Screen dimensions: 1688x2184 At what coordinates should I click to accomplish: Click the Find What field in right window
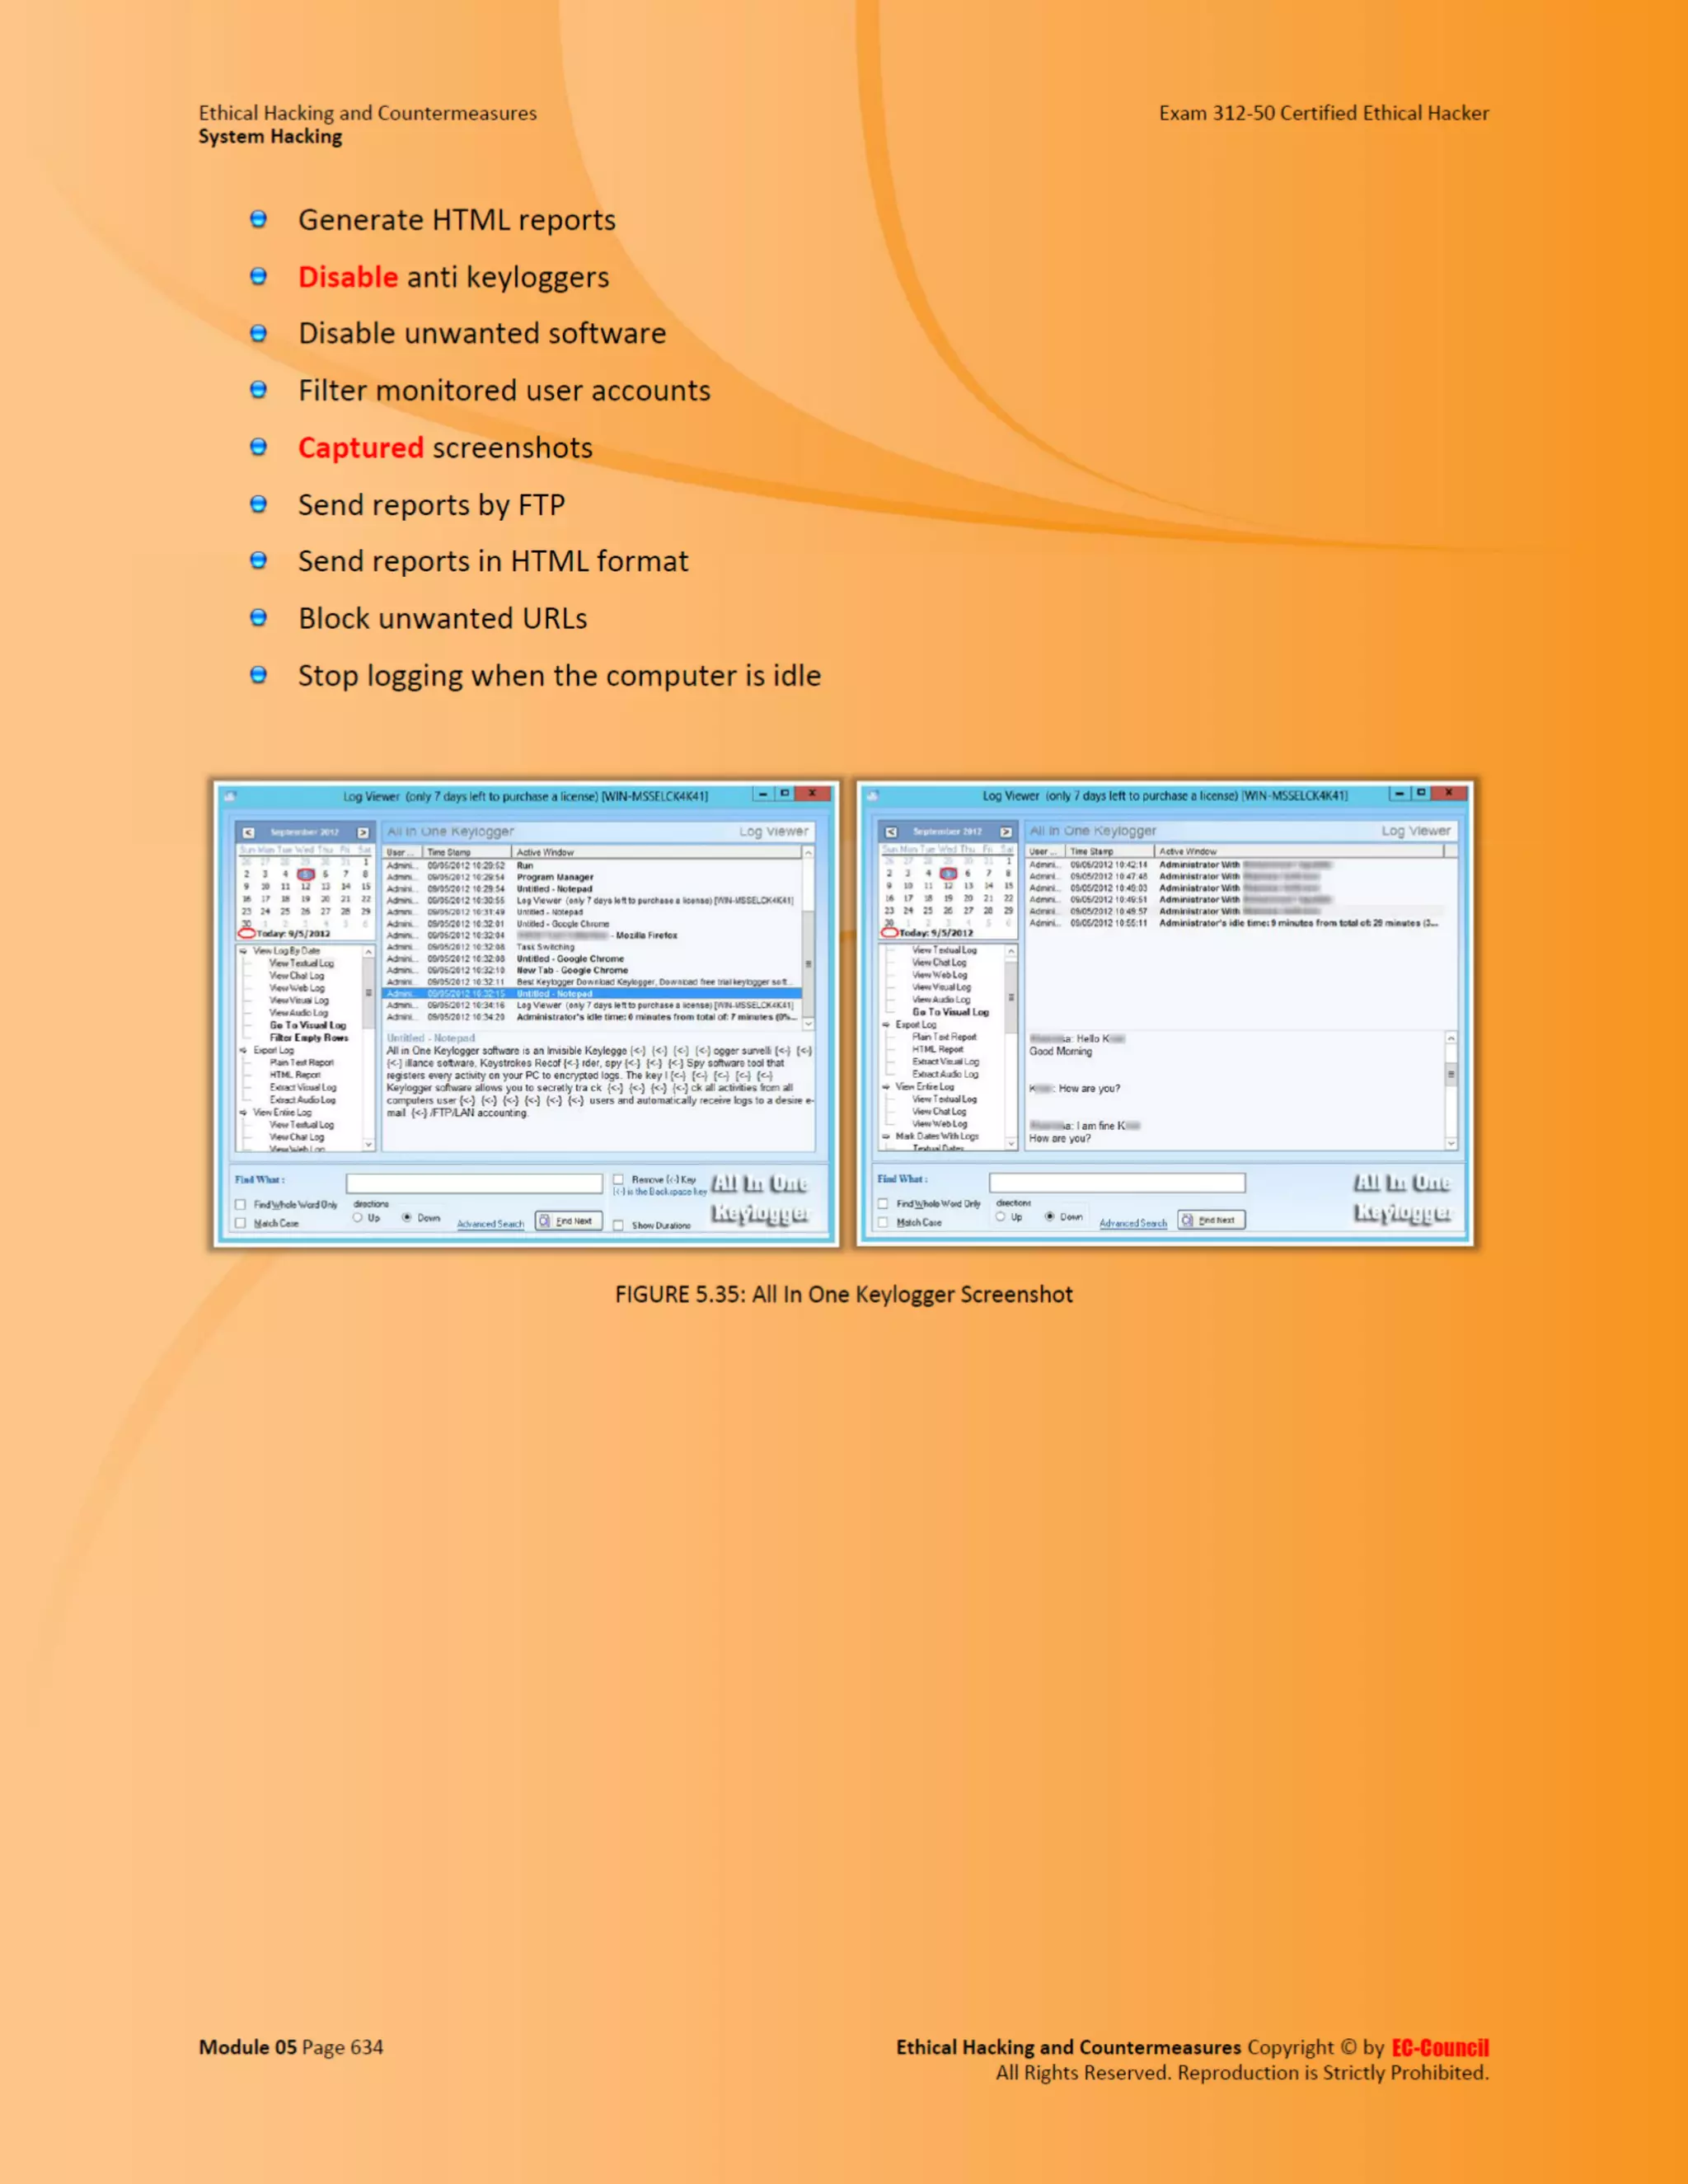coord(1116,1183)
